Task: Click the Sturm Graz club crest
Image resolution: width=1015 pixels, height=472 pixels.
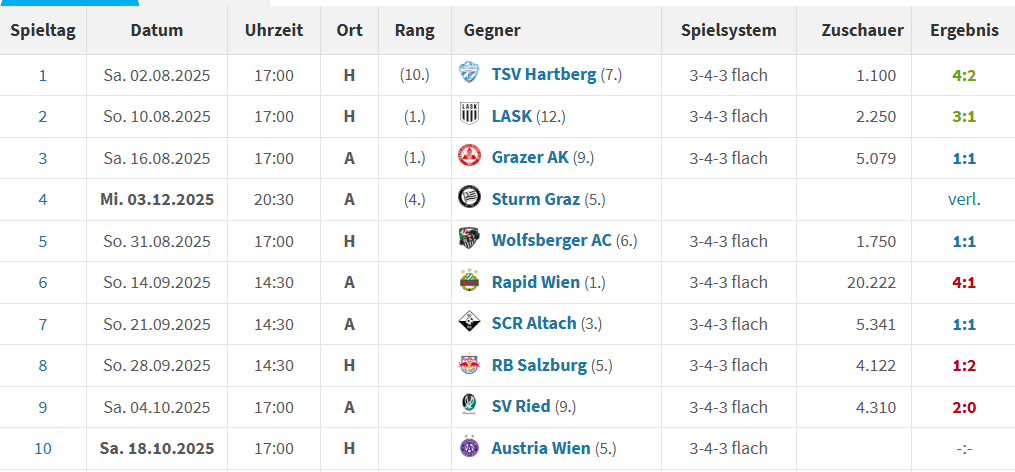Action: [x=468, y=199]
